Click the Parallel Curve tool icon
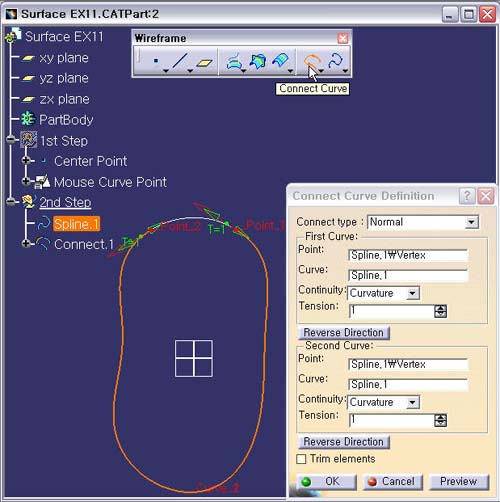Image resolution: width=500 pixels, height=502 pixels. pyautogui.click(x=280, y=61)
